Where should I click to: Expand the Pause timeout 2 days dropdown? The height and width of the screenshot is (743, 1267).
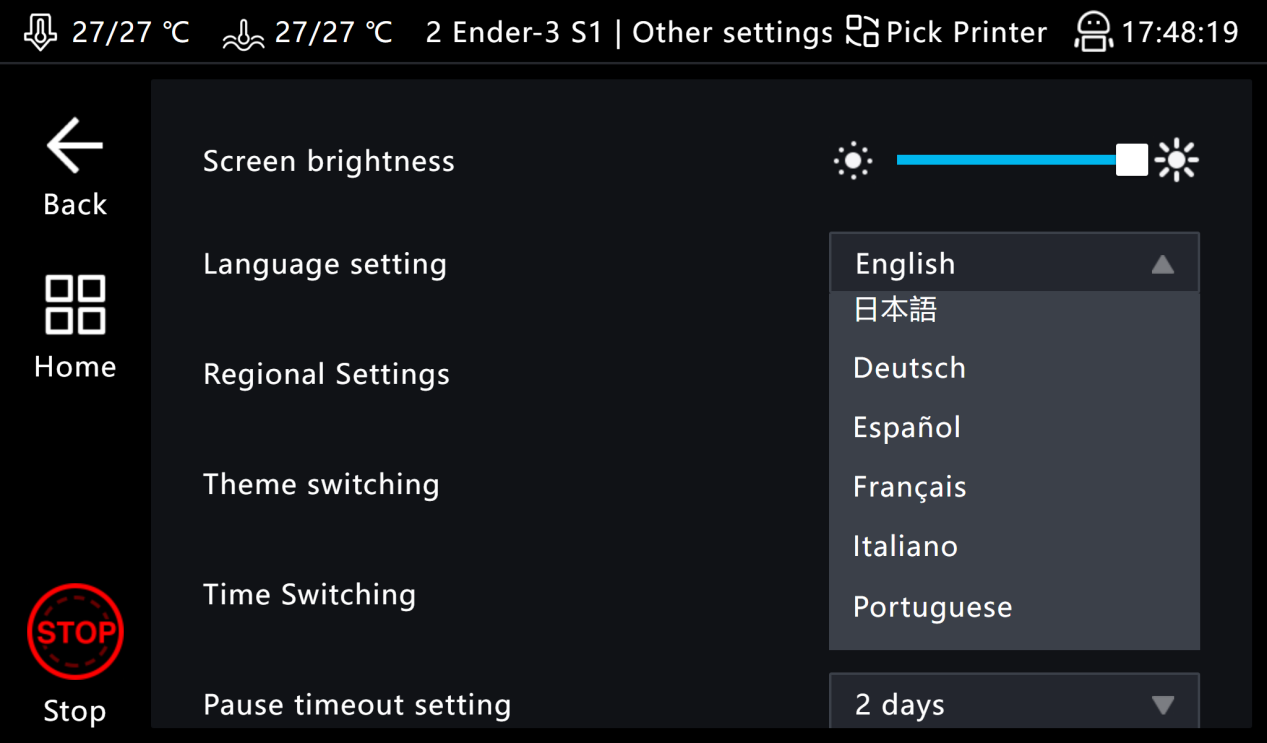1013,704
